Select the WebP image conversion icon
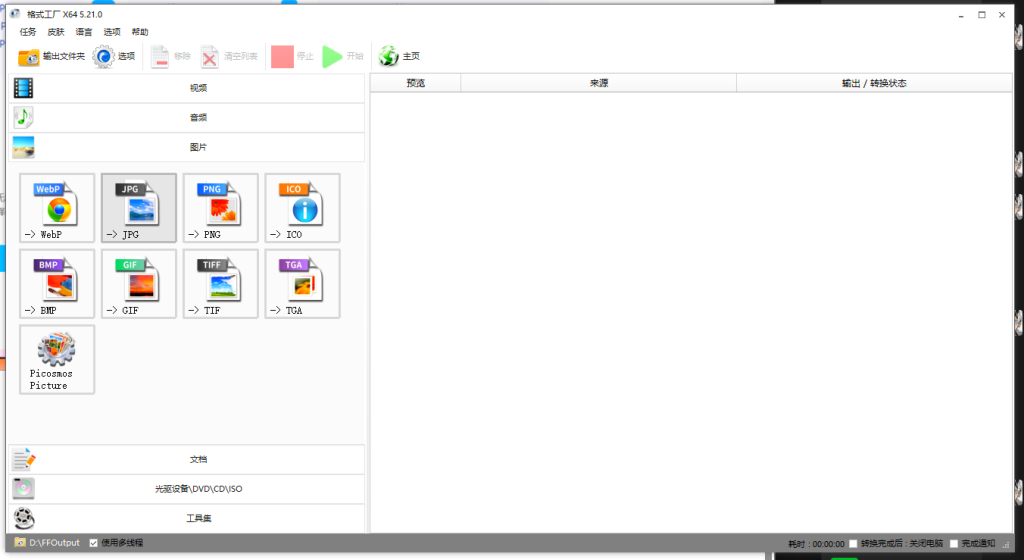1024x560 pixels. coord(57,208)
